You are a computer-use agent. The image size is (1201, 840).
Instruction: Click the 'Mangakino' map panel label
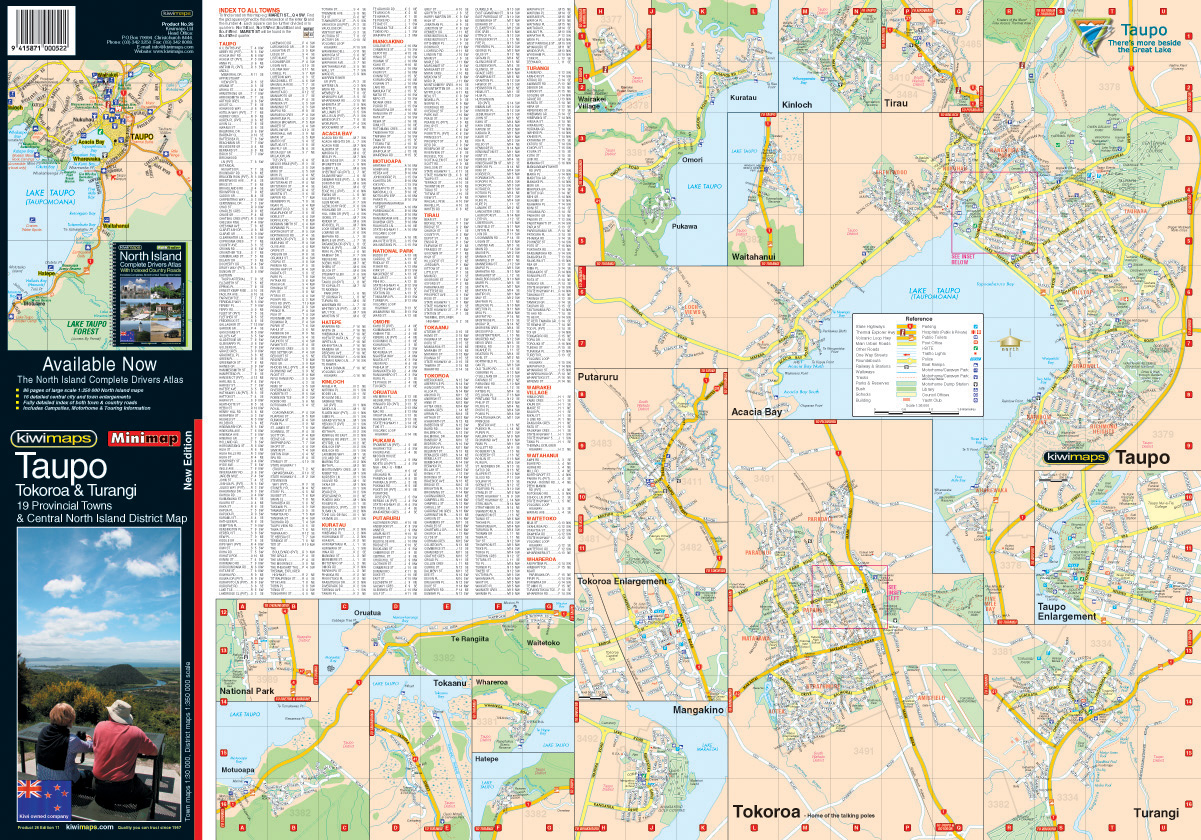click(698, 709)
